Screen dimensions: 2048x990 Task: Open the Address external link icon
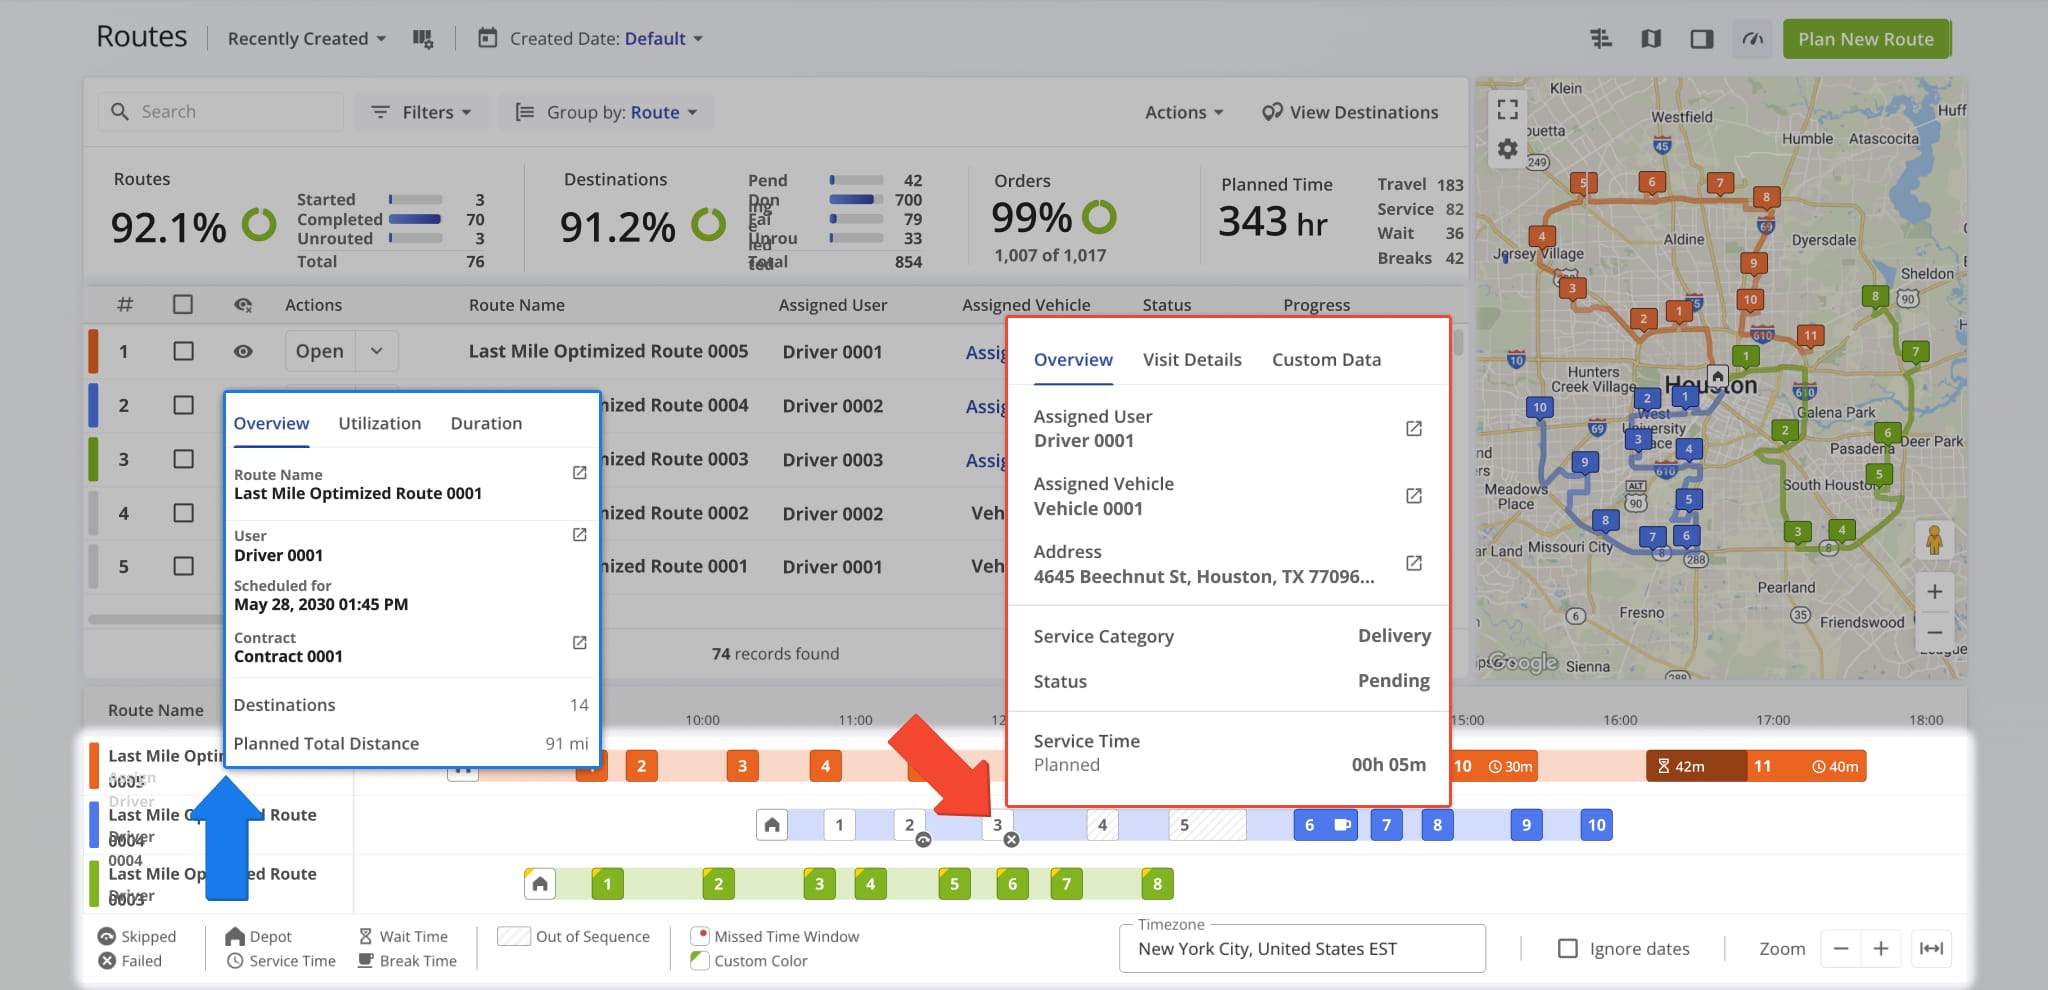click(x=1413, y=563)
